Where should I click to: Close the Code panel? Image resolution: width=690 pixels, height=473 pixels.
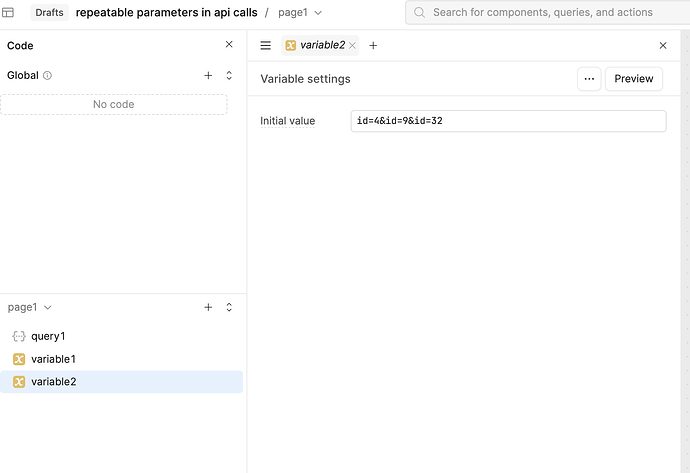point(229,45)
